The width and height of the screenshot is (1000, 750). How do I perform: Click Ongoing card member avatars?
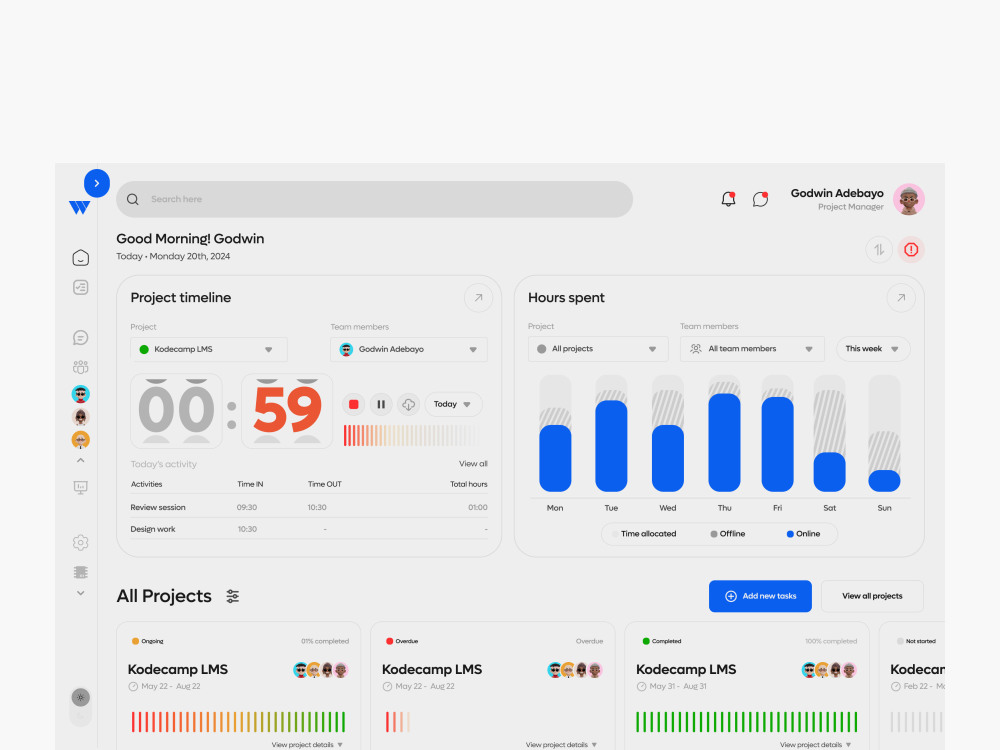(x=321, y=670)
